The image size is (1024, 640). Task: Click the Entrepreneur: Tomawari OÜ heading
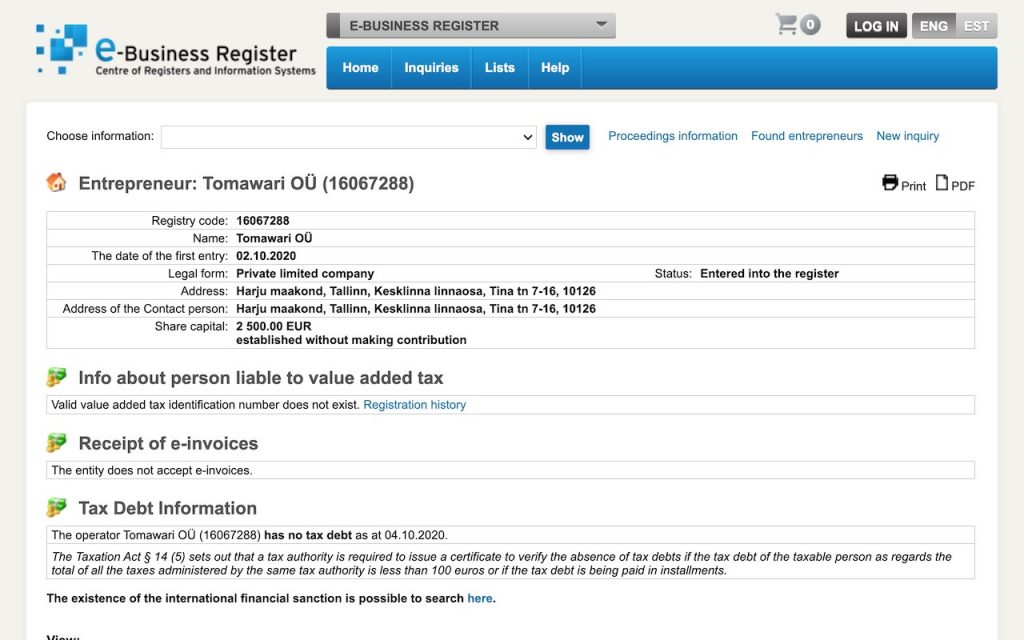[x=246, y=184]
